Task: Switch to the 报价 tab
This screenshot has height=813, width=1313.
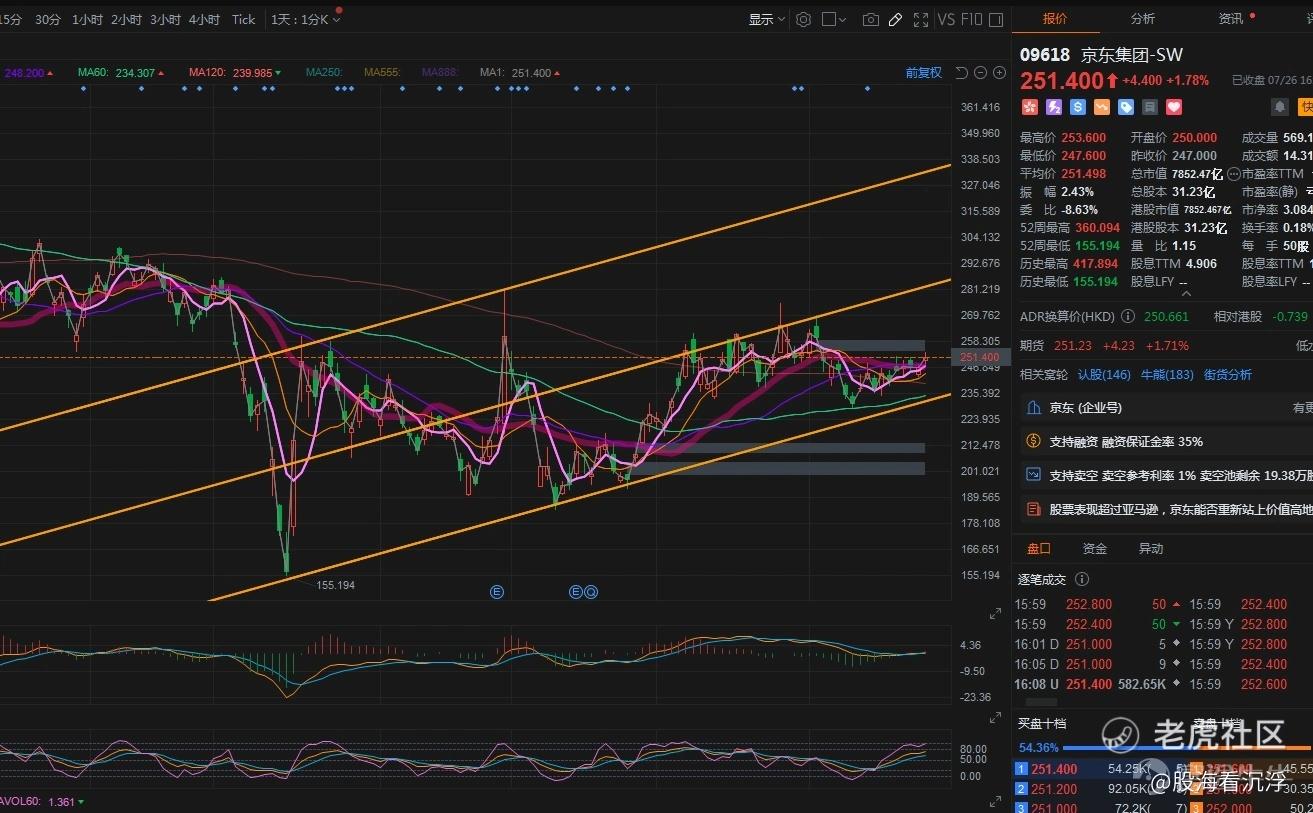Action: (1055, 19)
